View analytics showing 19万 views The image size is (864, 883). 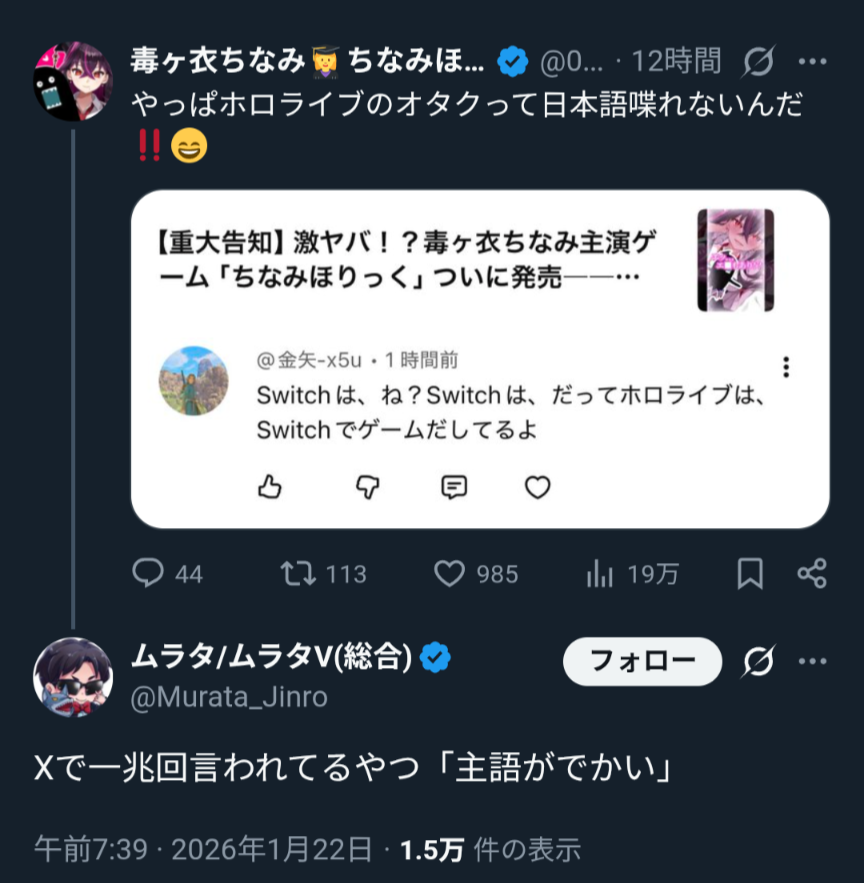point(599,573)
